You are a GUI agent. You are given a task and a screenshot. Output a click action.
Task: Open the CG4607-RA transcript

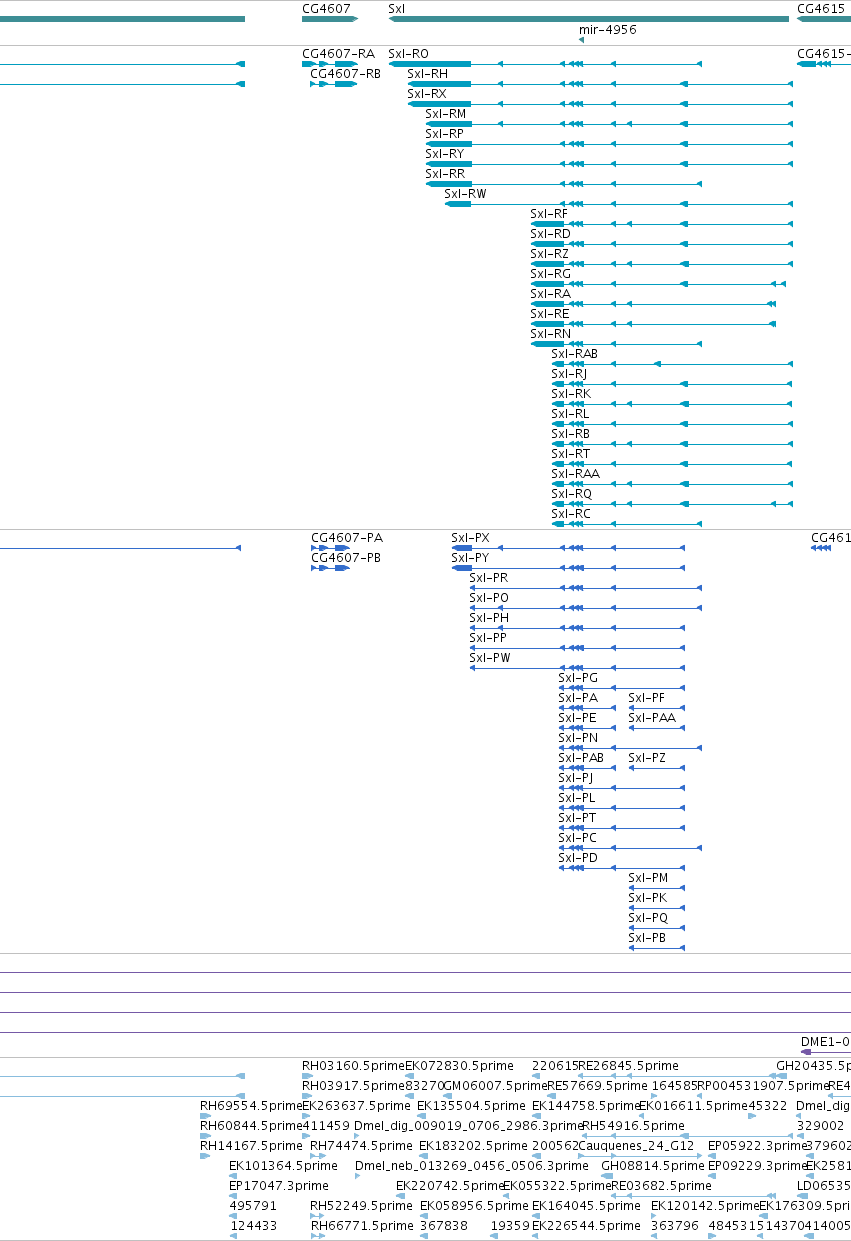(x=338, y=54)
